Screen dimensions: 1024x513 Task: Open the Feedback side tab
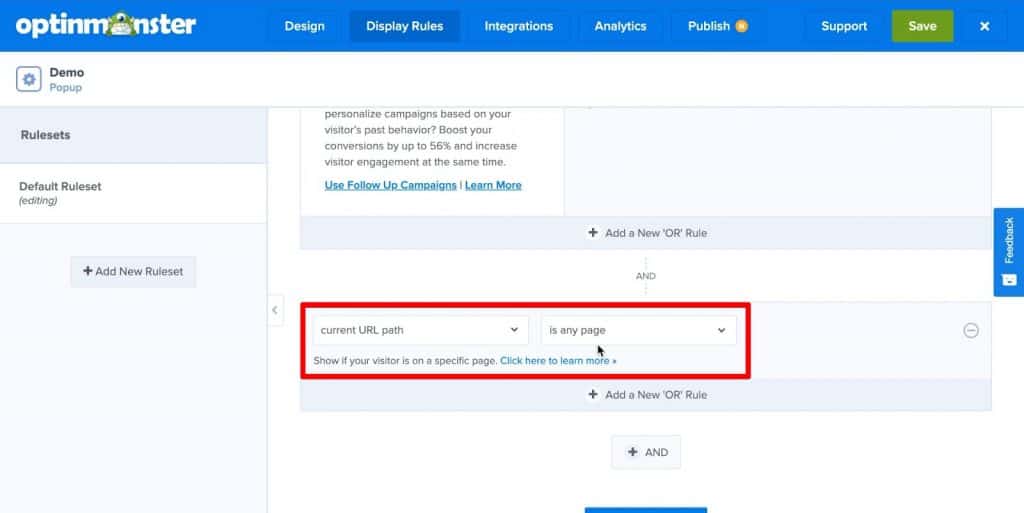(1009, 252)
